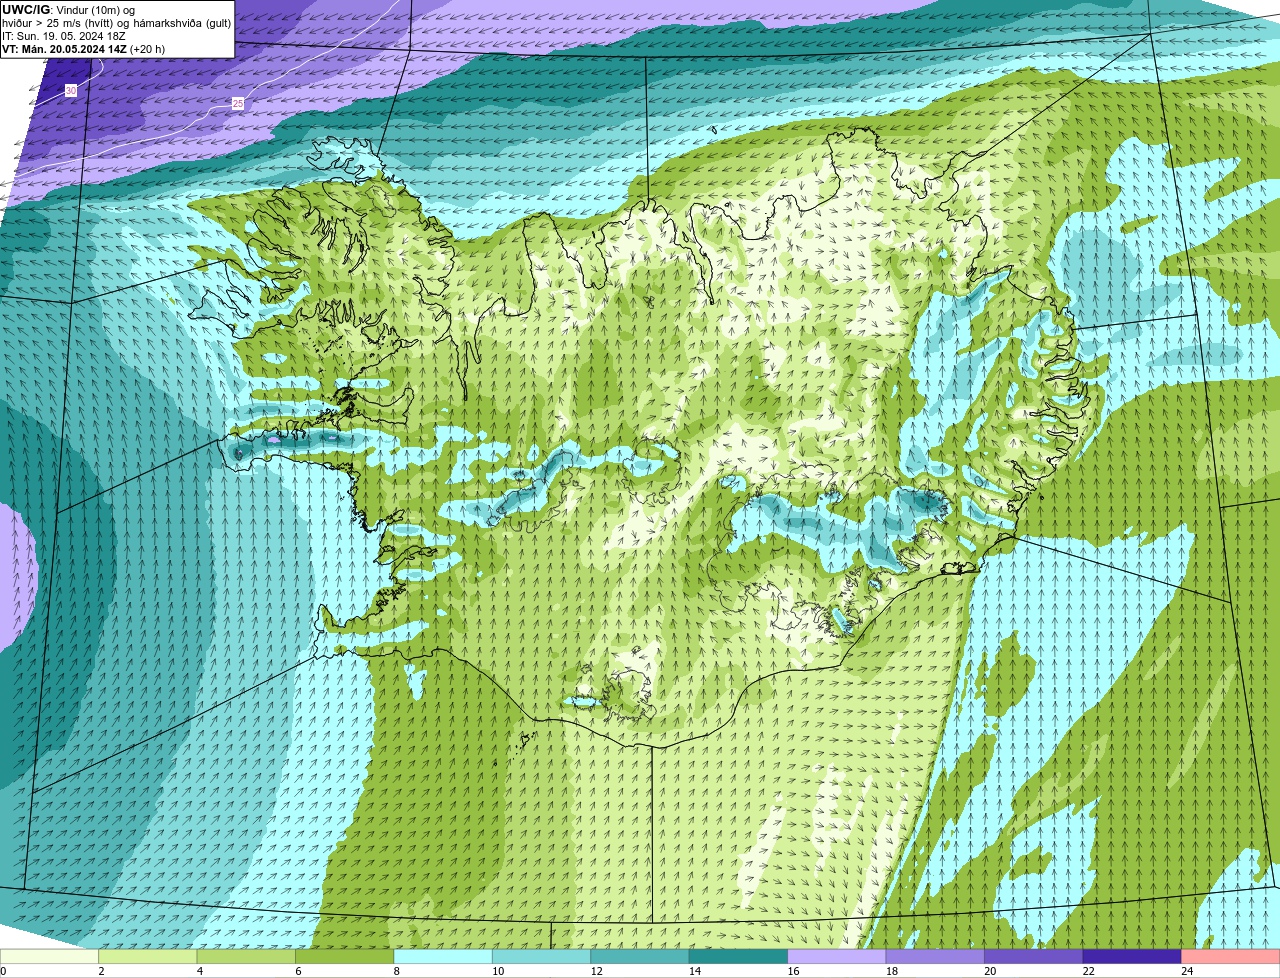Click the light green 2–4 legend swatch
Image resolution: width=1280 pixels, height=978 pixels.
148,957
